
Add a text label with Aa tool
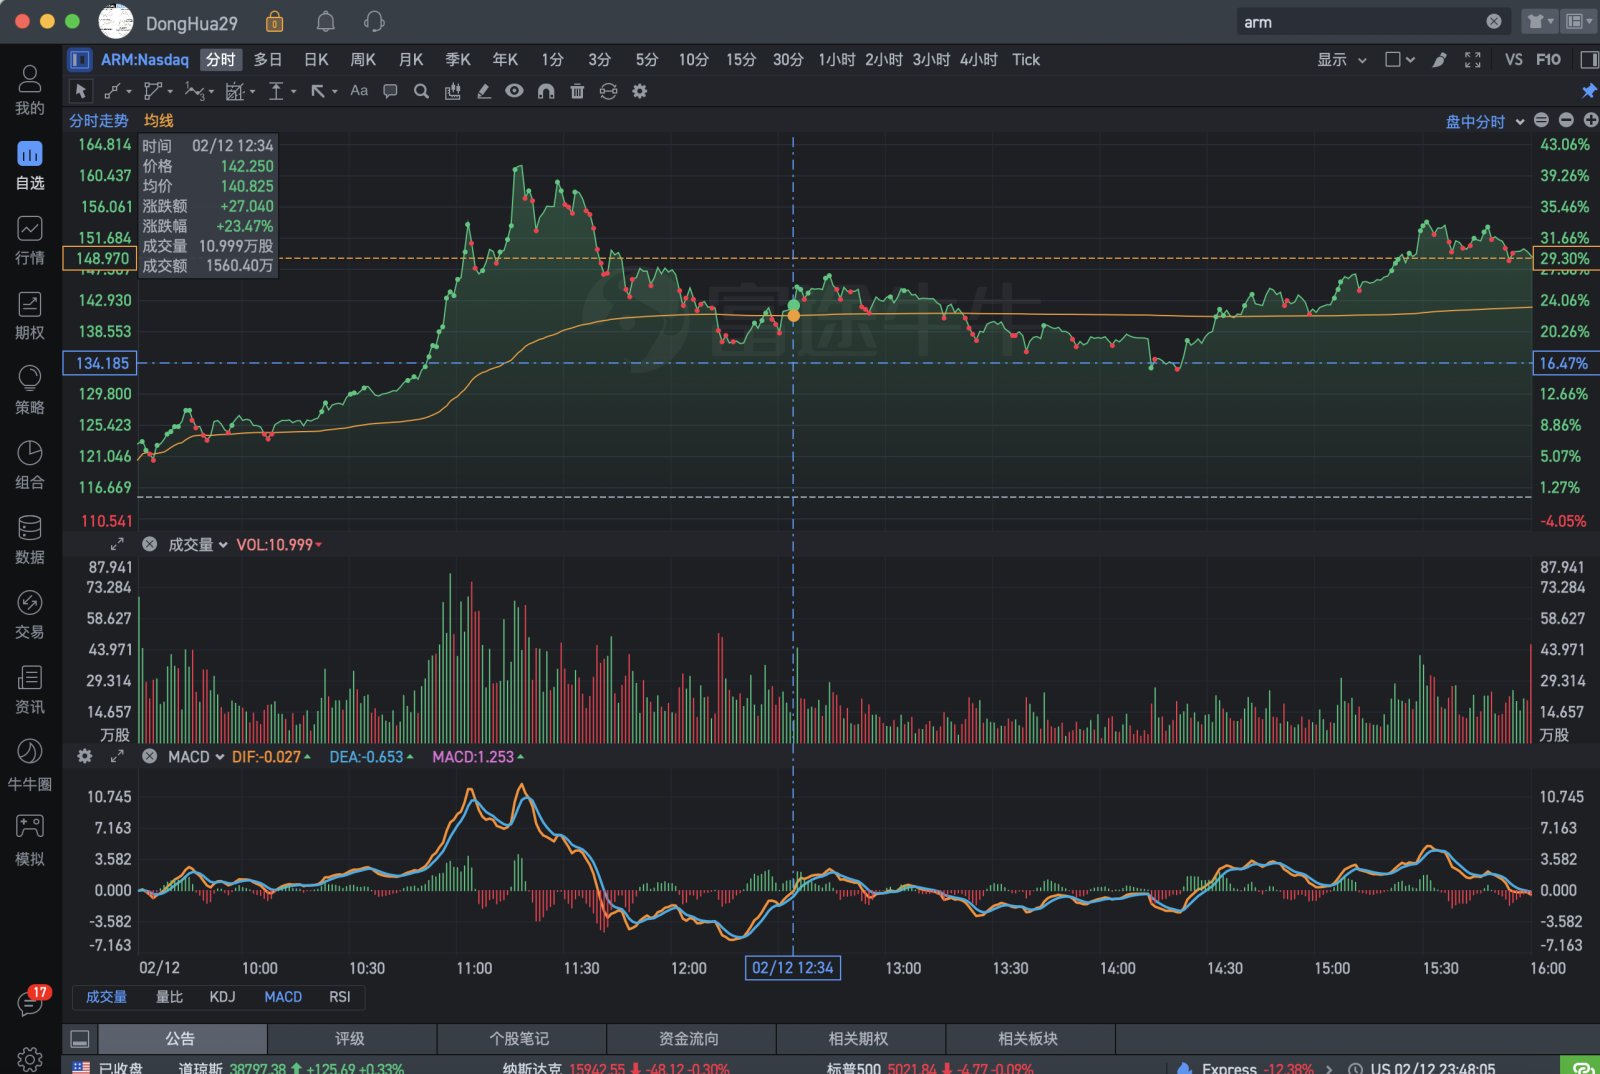coord(359,91)
